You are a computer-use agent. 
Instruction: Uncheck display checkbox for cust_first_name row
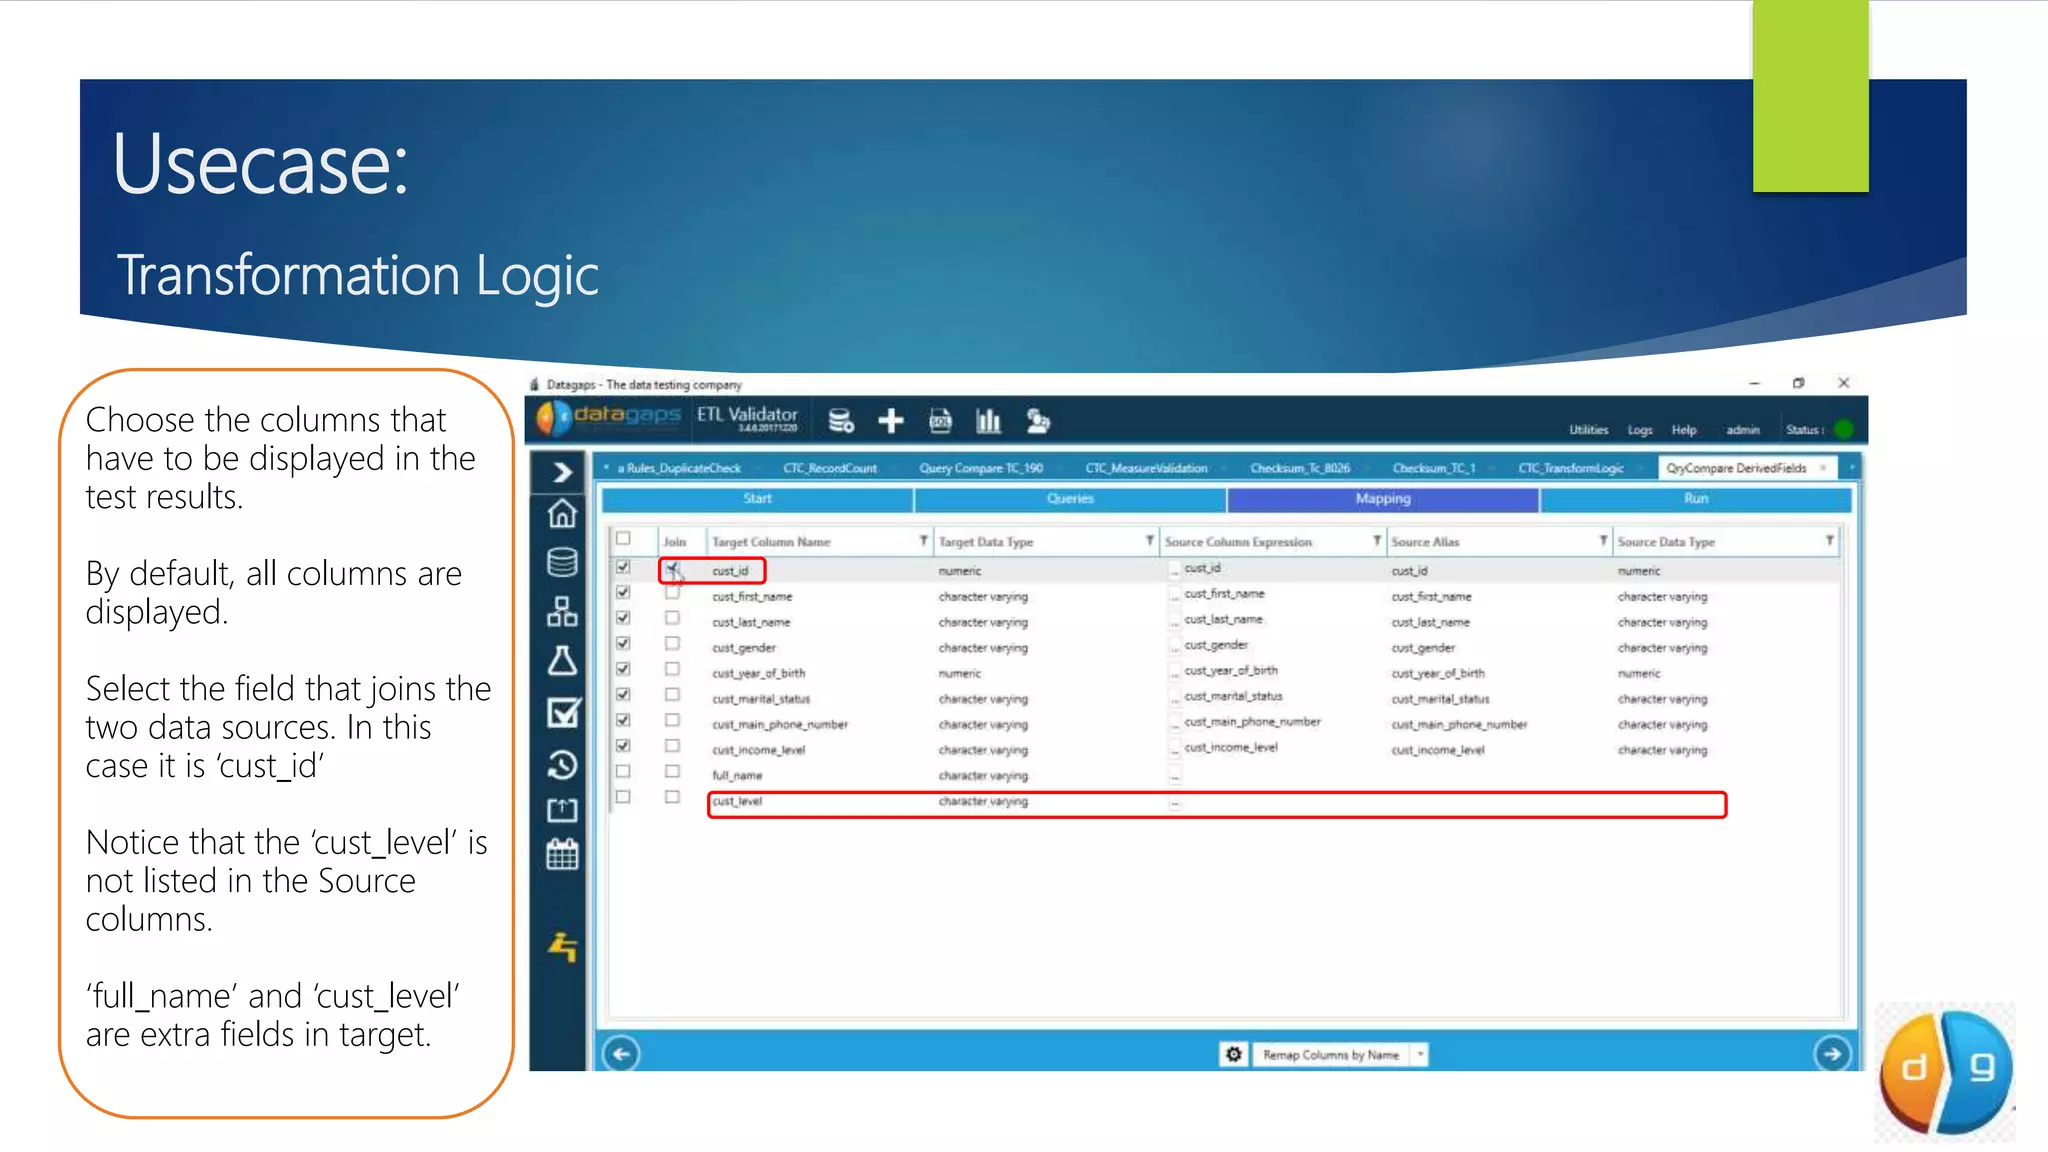tap(623, 593)
